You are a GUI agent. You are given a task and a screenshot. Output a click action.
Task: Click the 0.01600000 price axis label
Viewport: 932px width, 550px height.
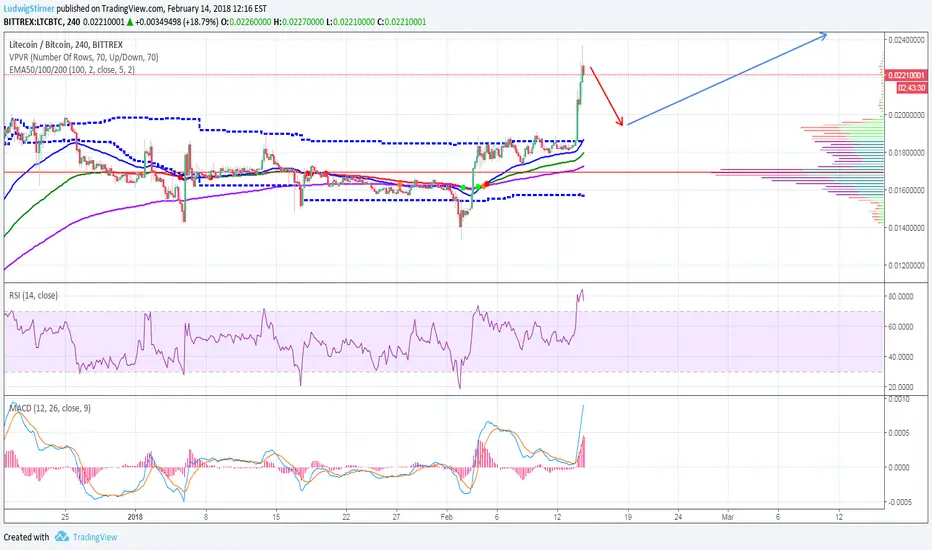[906, 190]
